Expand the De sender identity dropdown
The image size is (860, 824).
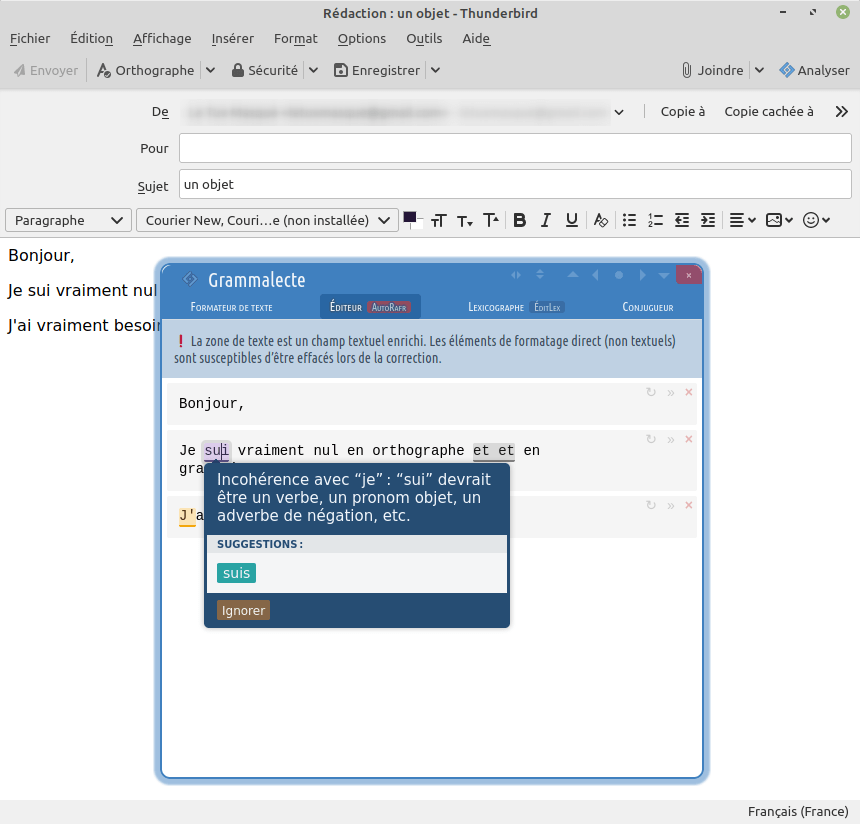pos(619,112)
